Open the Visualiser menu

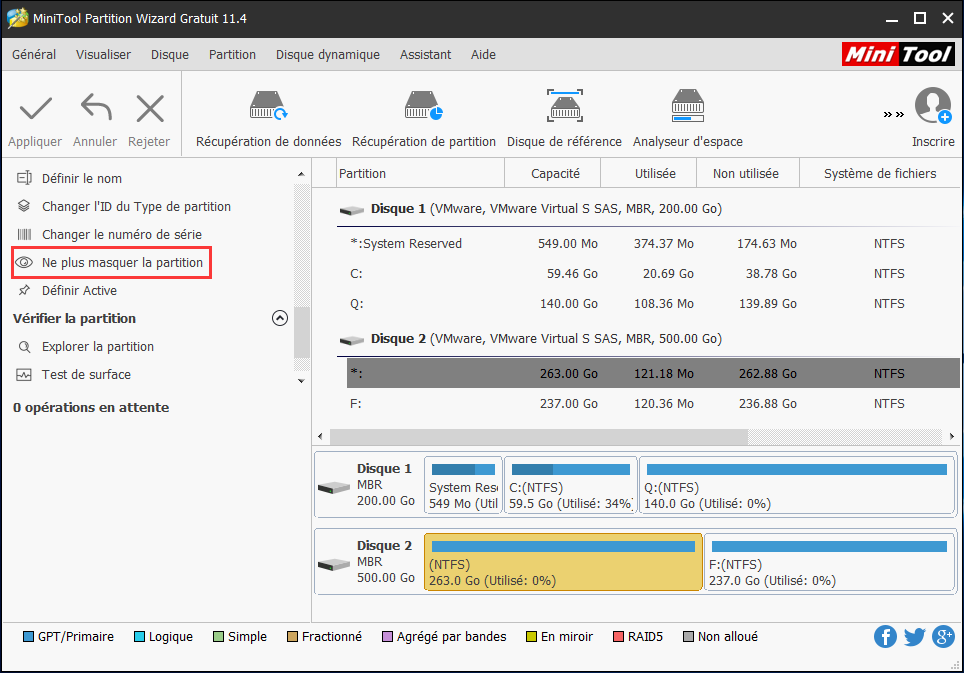tap(103, 55)
